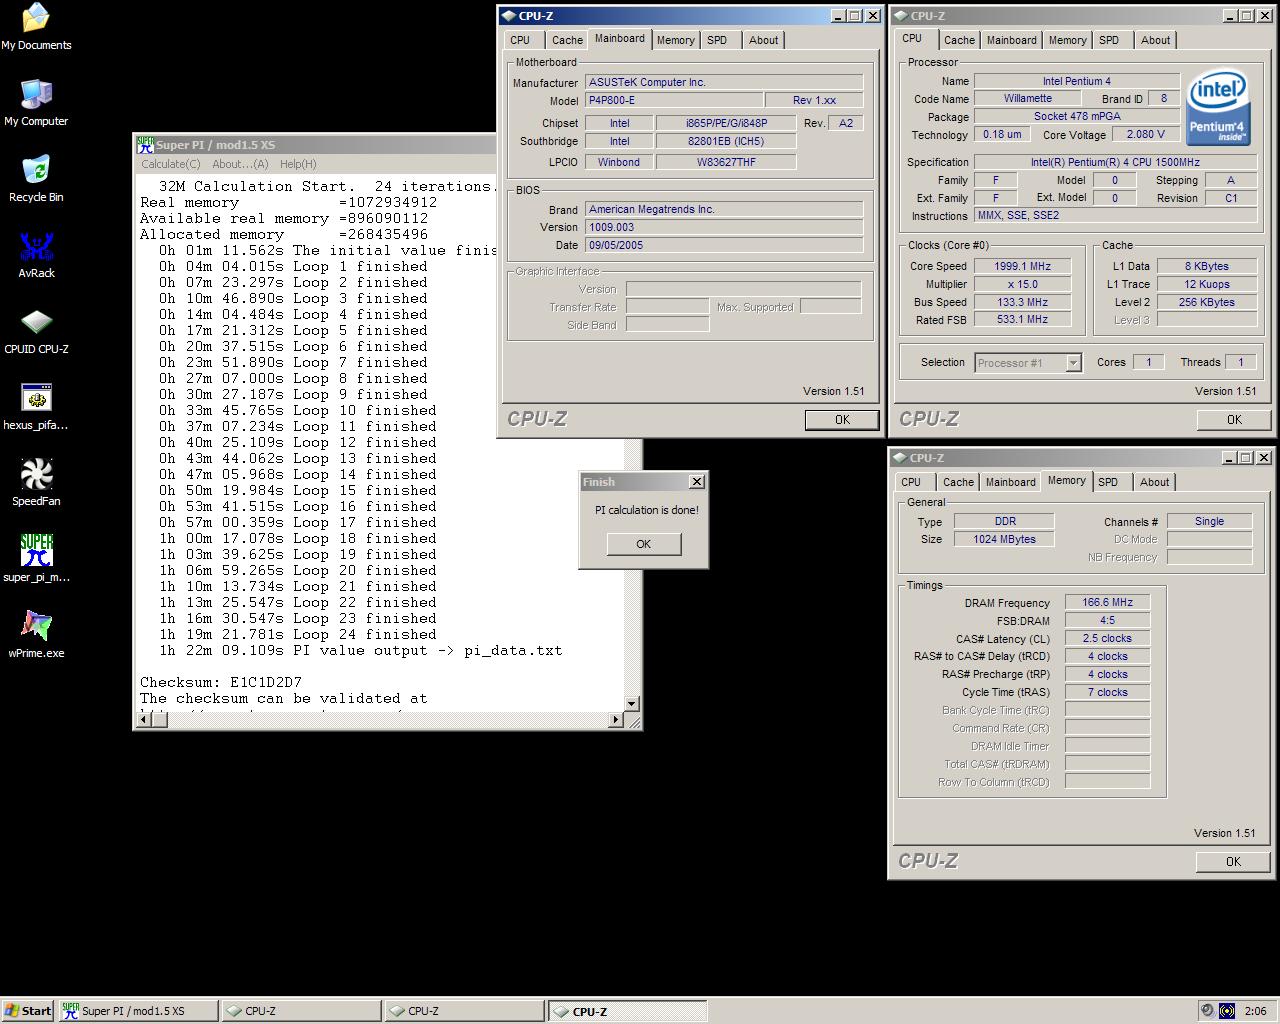Image resolution: width=1280 pixels, height=1024 pixels.
Task: Select the AvRack desktop icon
Action: click(36, 254)
